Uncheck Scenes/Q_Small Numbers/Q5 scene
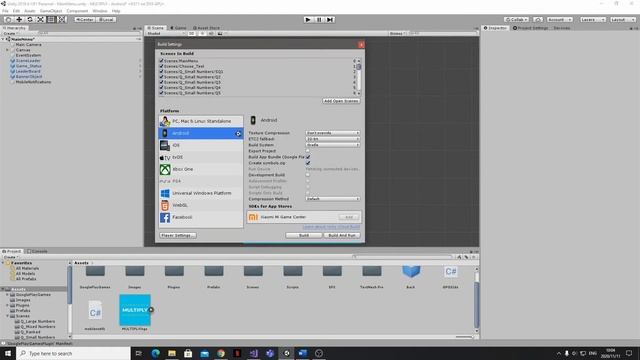The image size is (640, 360). click(x=161, y=93)
